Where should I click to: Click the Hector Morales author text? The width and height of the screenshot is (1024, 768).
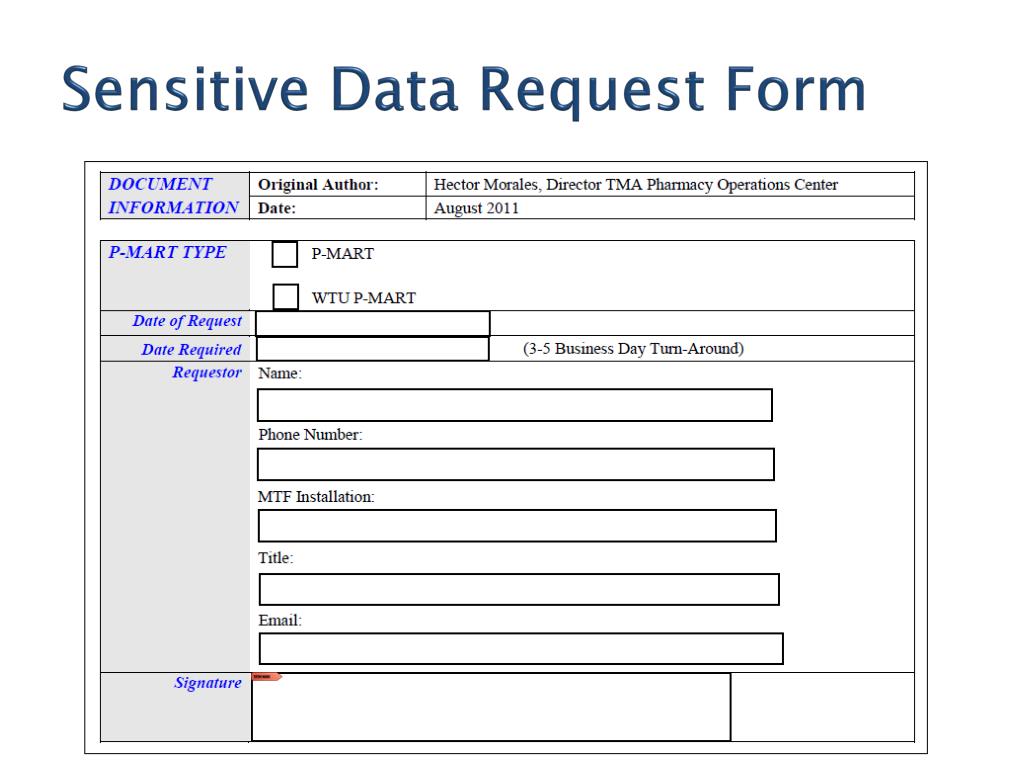(635, 185)
